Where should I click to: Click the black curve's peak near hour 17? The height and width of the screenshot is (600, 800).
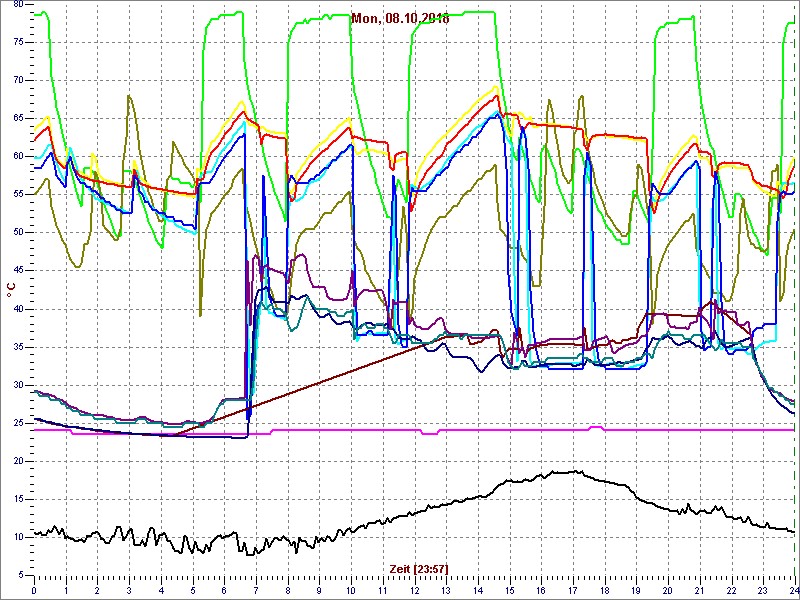(570, 472)
